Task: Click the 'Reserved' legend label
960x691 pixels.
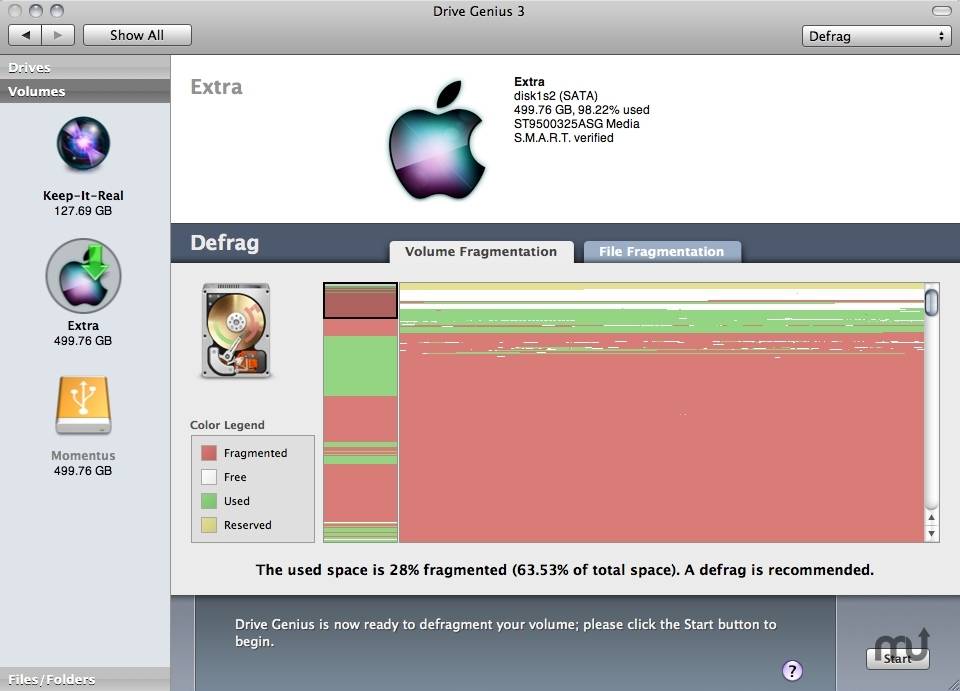Action: tap(247, 525)
